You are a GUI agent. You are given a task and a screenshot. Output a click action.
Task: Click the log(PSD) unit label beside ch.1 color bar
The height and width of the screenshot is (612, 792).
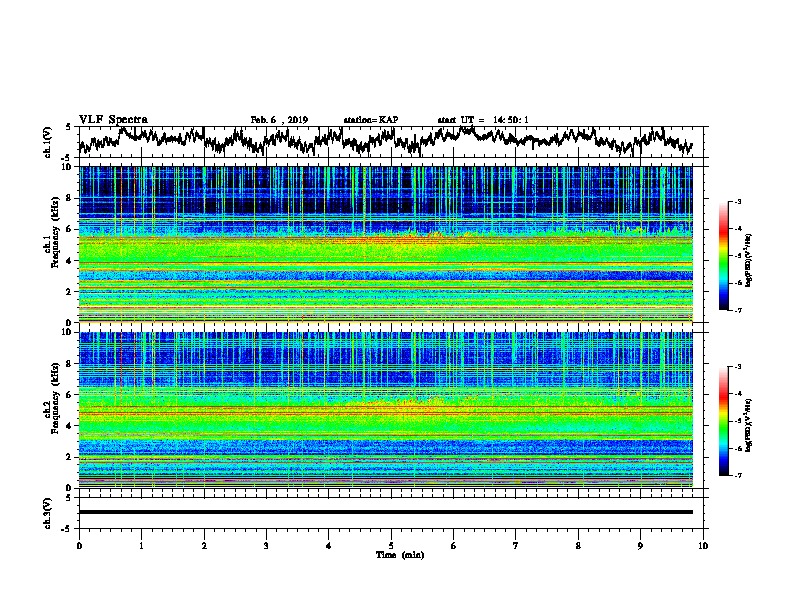749,260
